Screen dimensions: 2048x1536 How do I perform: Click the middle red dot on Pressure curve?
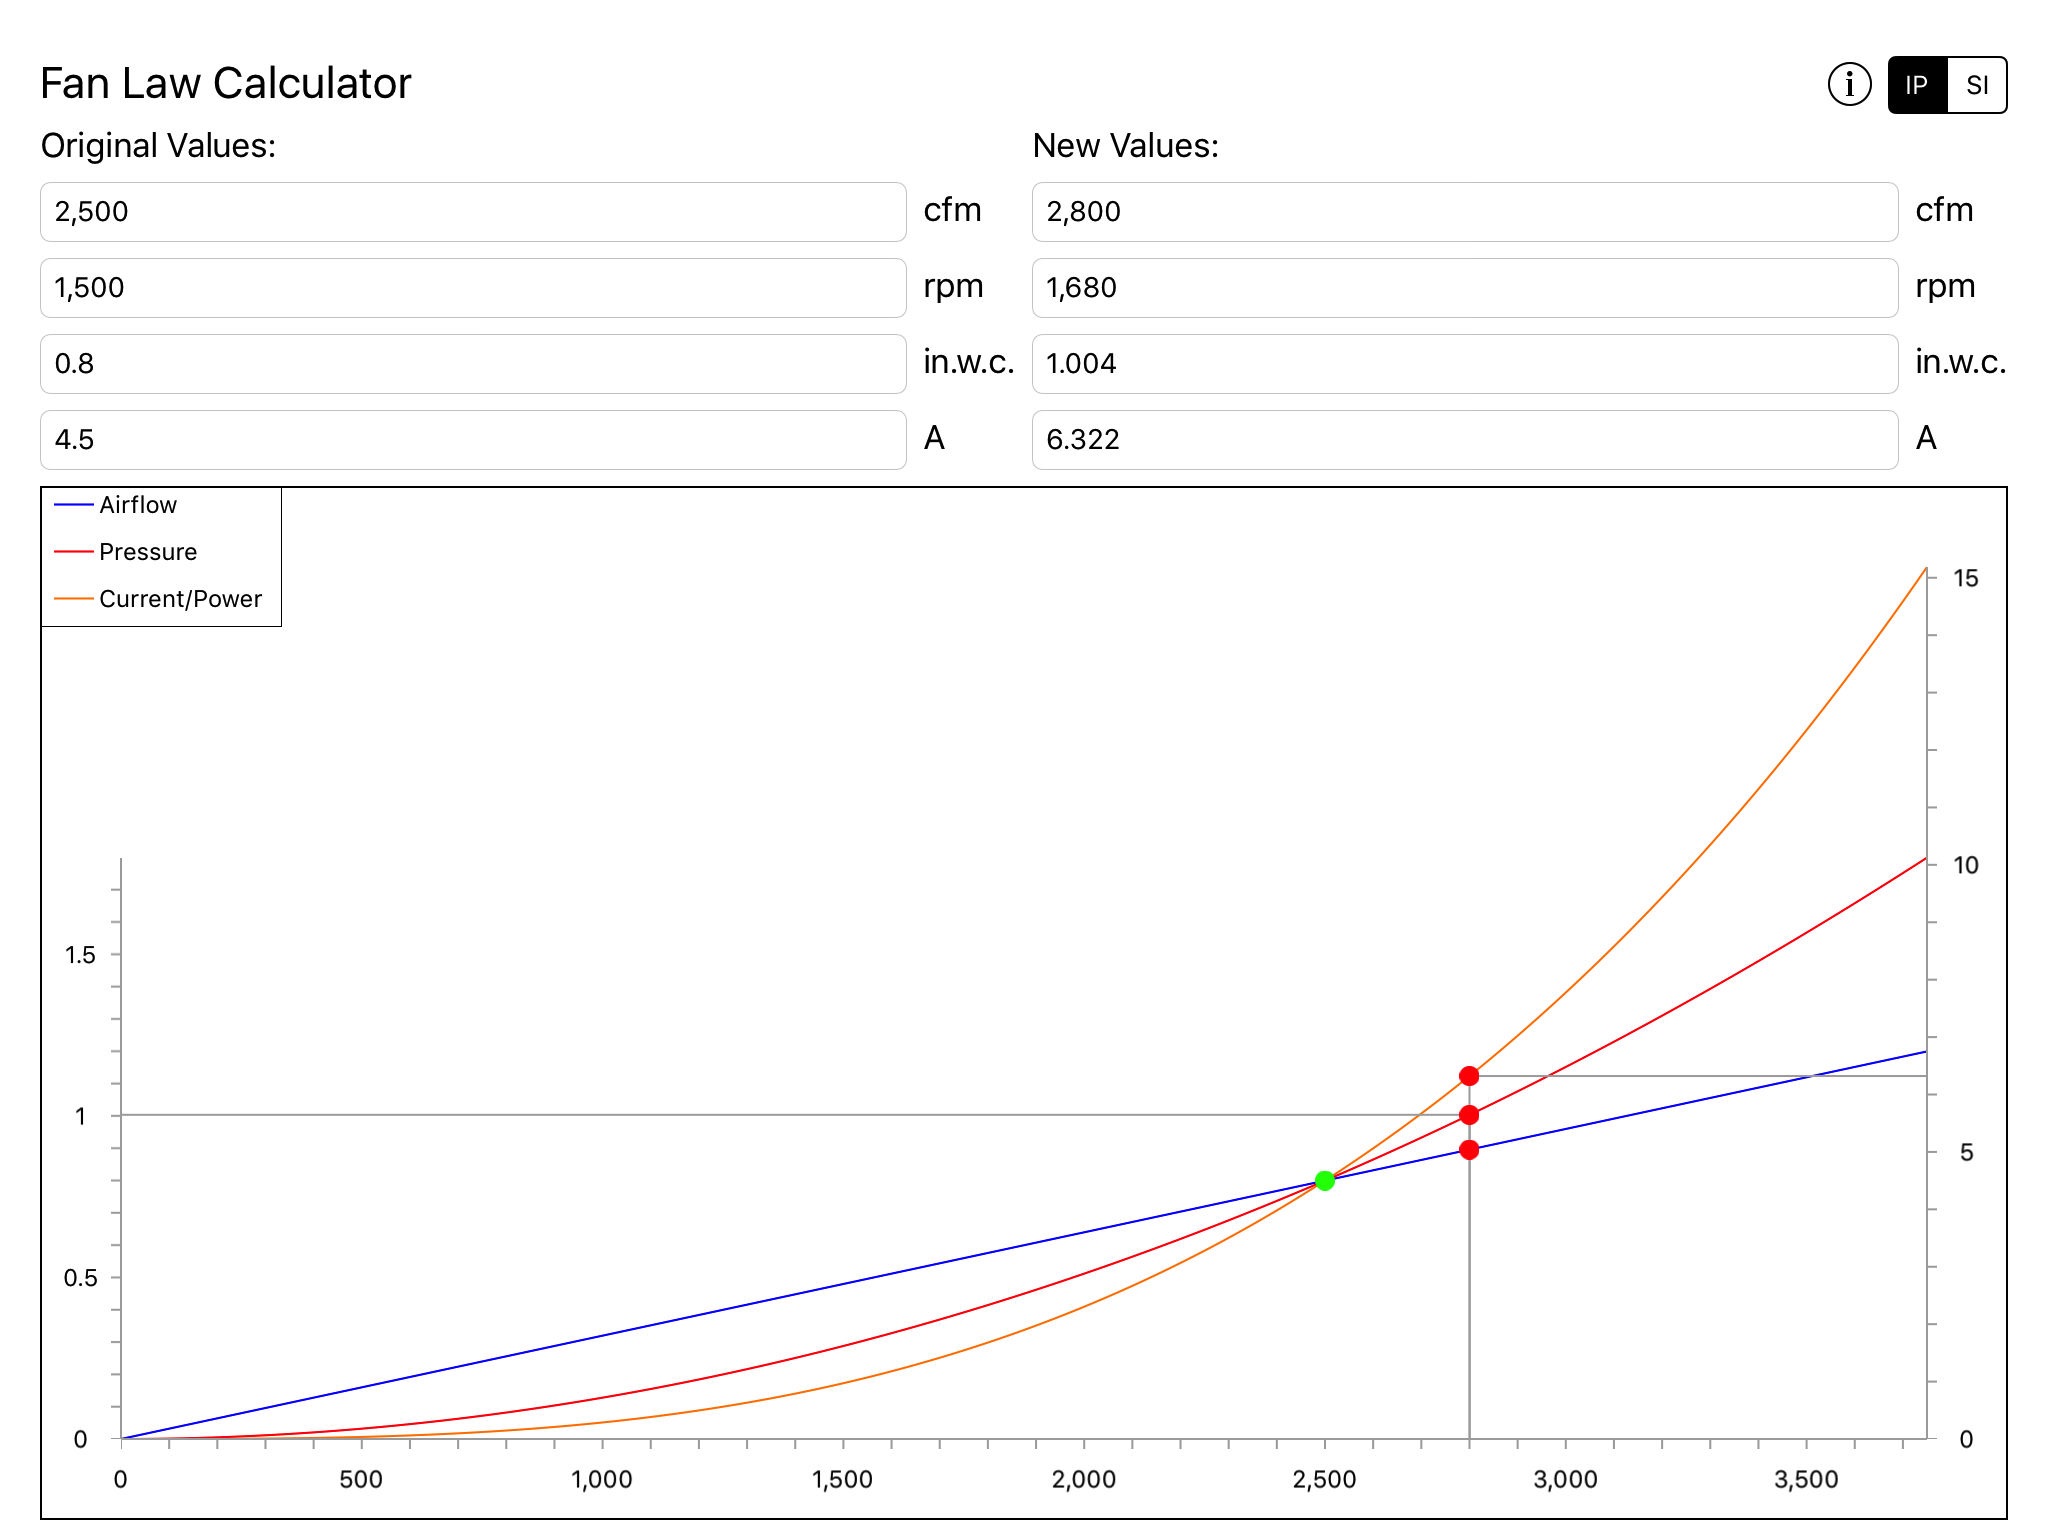(1469, 1115)
